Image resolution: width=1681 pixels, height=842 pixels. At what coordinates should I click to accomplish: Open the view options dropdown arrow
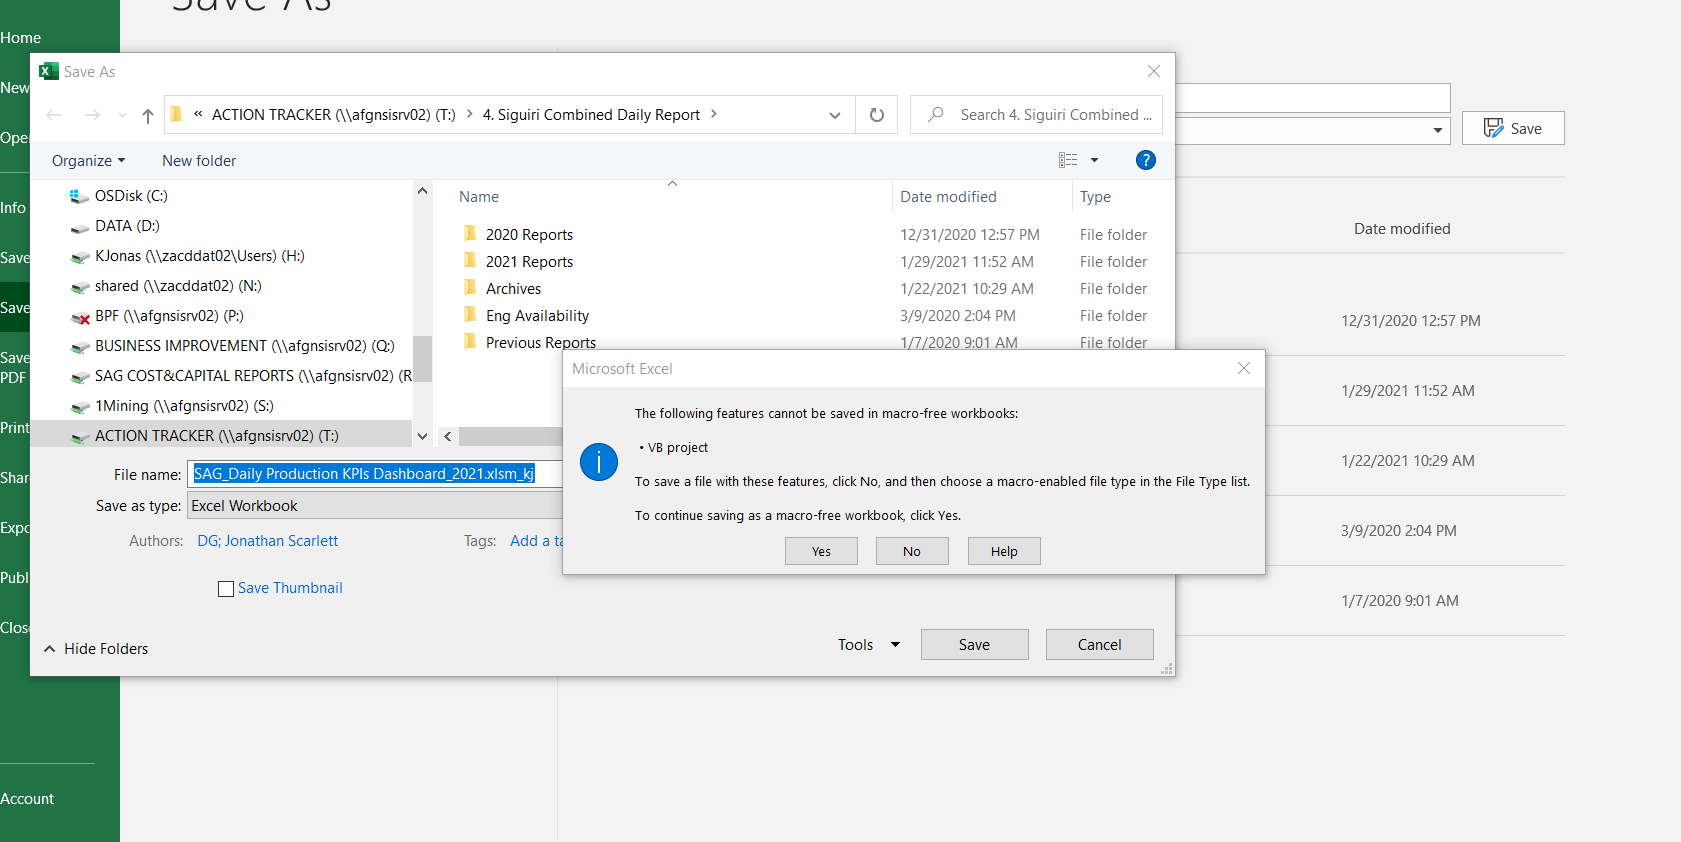pyautogui.click(x=1094, y=160)
